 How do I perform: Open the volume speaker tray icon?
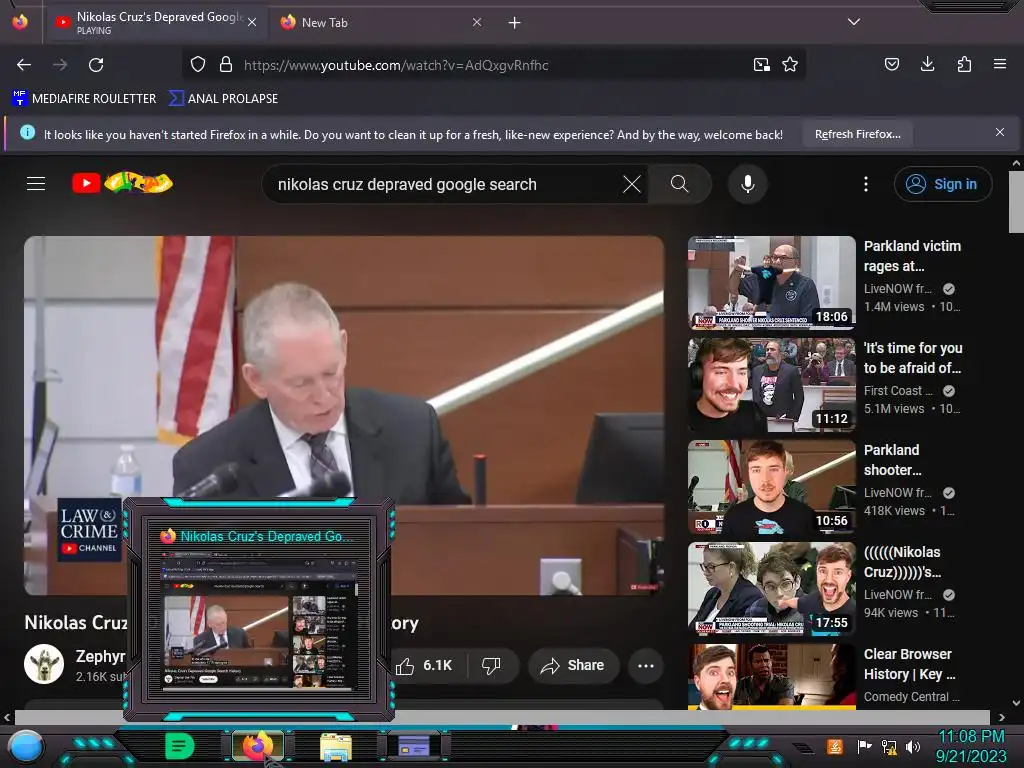coord(913,746)
